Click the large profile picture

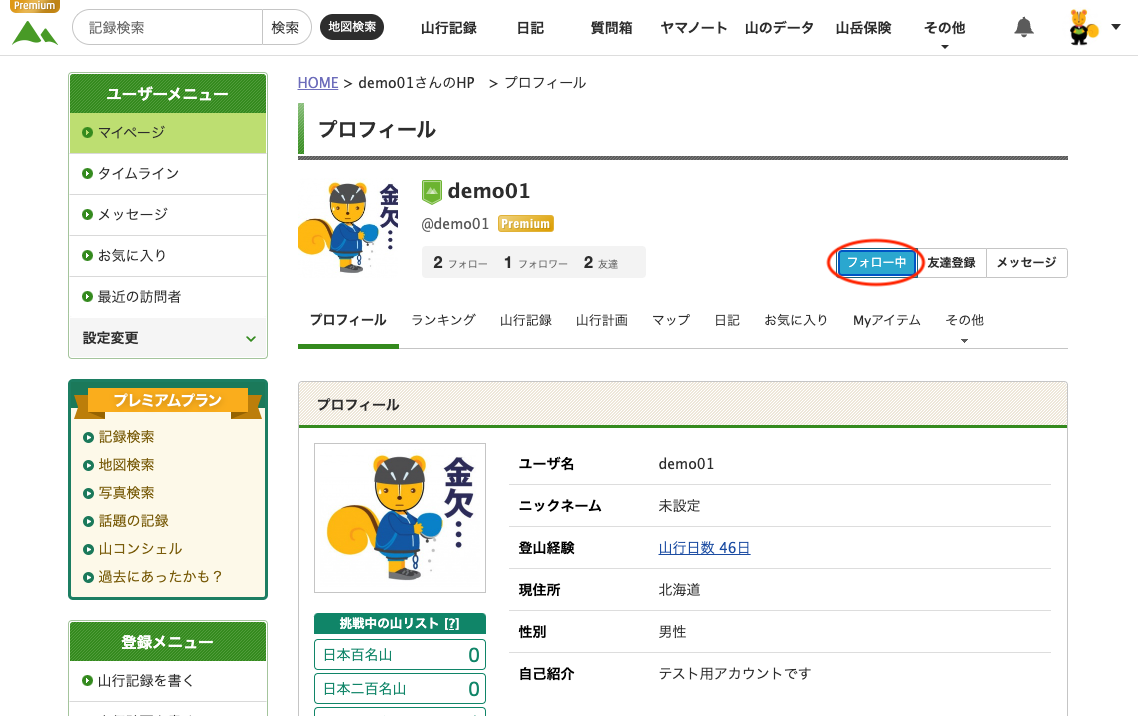point(400,518)
